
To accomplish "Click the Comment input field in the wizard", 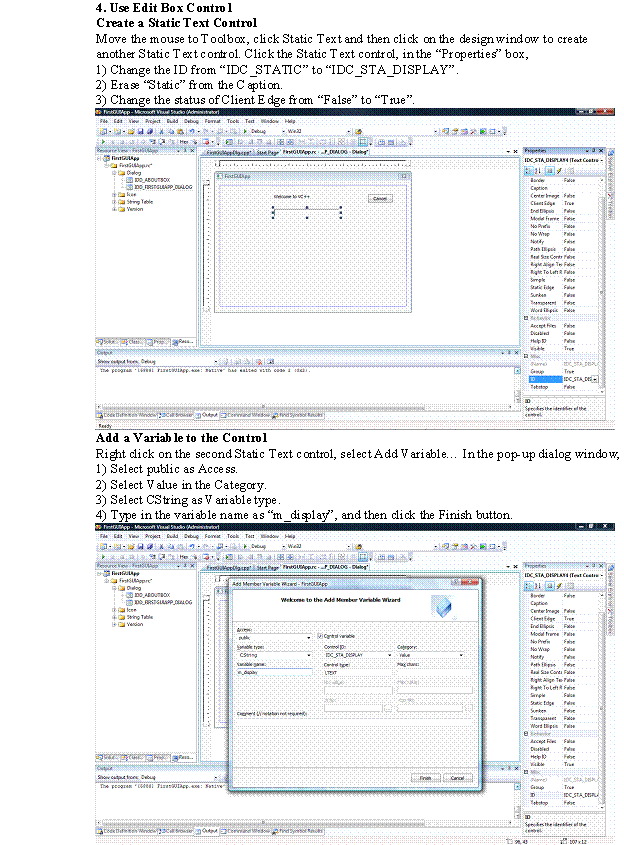I will click(355, 721).
